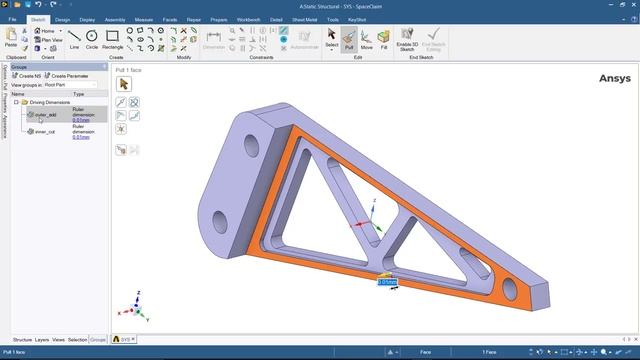Click the outer_add 0.01mm value link
Image resolution: width=640 pixels, height=360 pixels.
81,120
